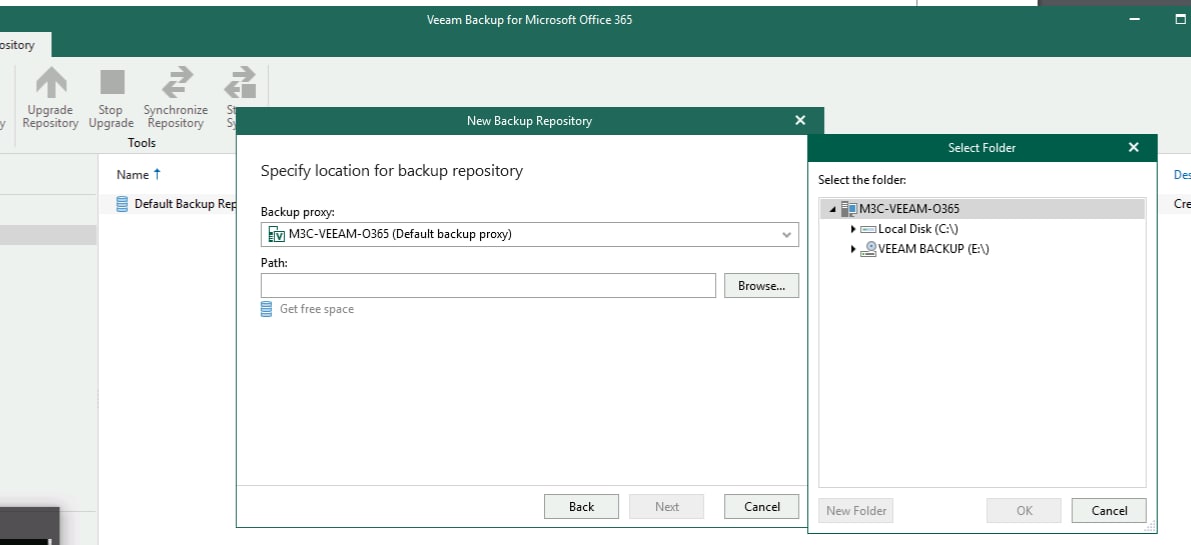Collapse the M3C-VEEAM-O365 tree node
The height and width of the screenshot is (545, 1191).
(x=833, y=209)
